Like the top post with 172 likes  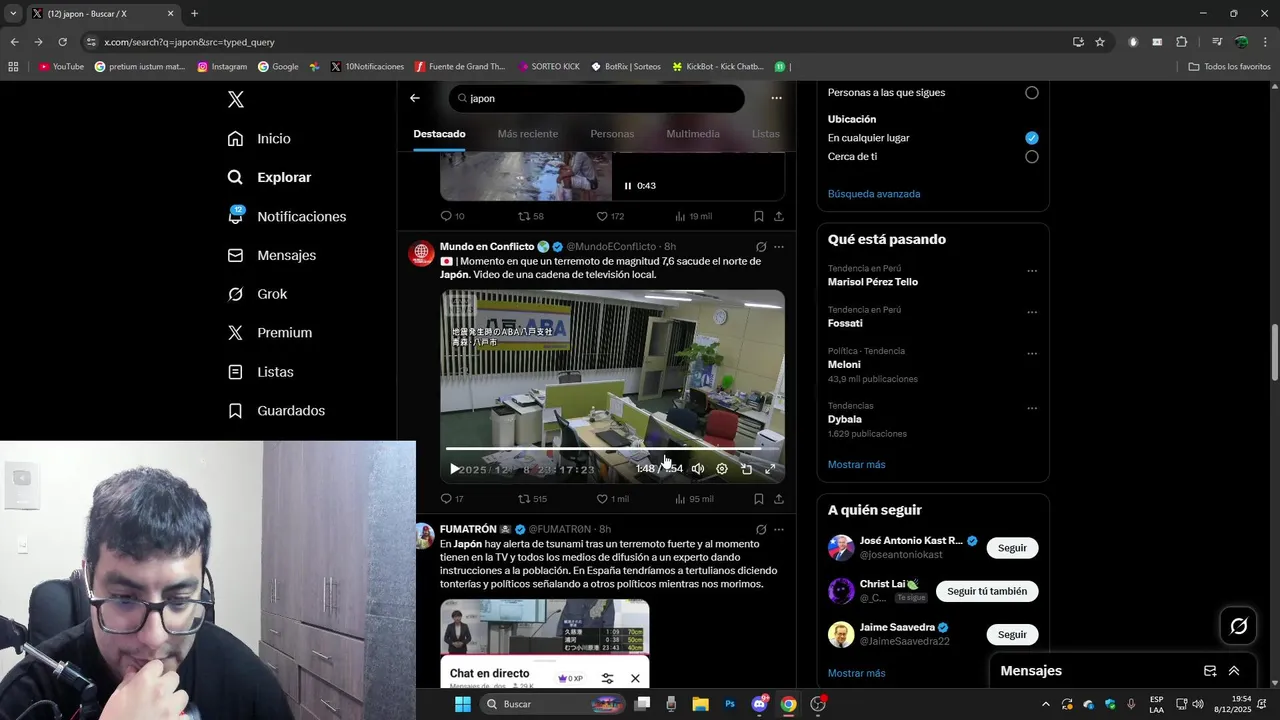click(x=610, y=216)
